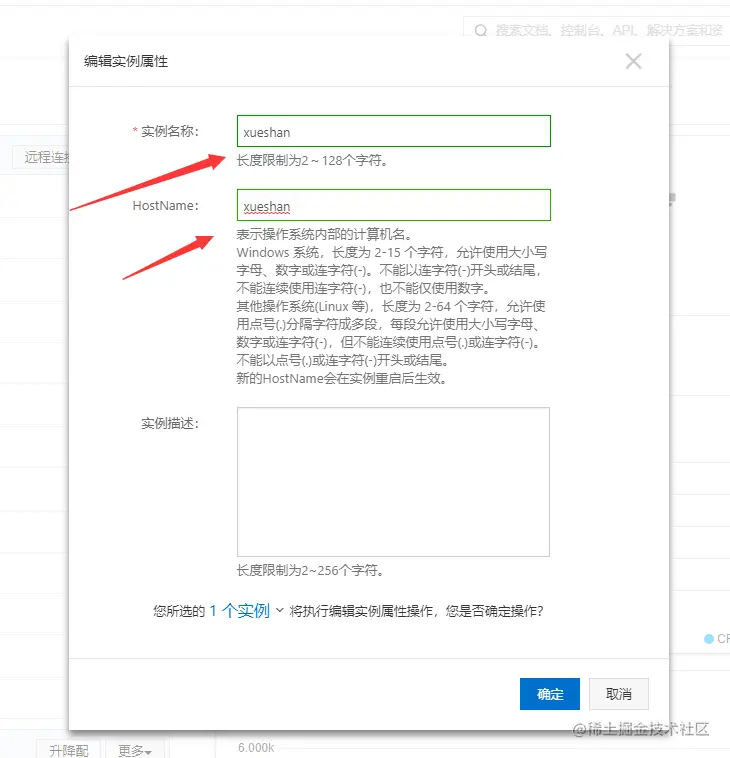Screen dimensions: 730x758
Task: Click the 远程连接 button behind the dialog
Action: tap(41, 157)
